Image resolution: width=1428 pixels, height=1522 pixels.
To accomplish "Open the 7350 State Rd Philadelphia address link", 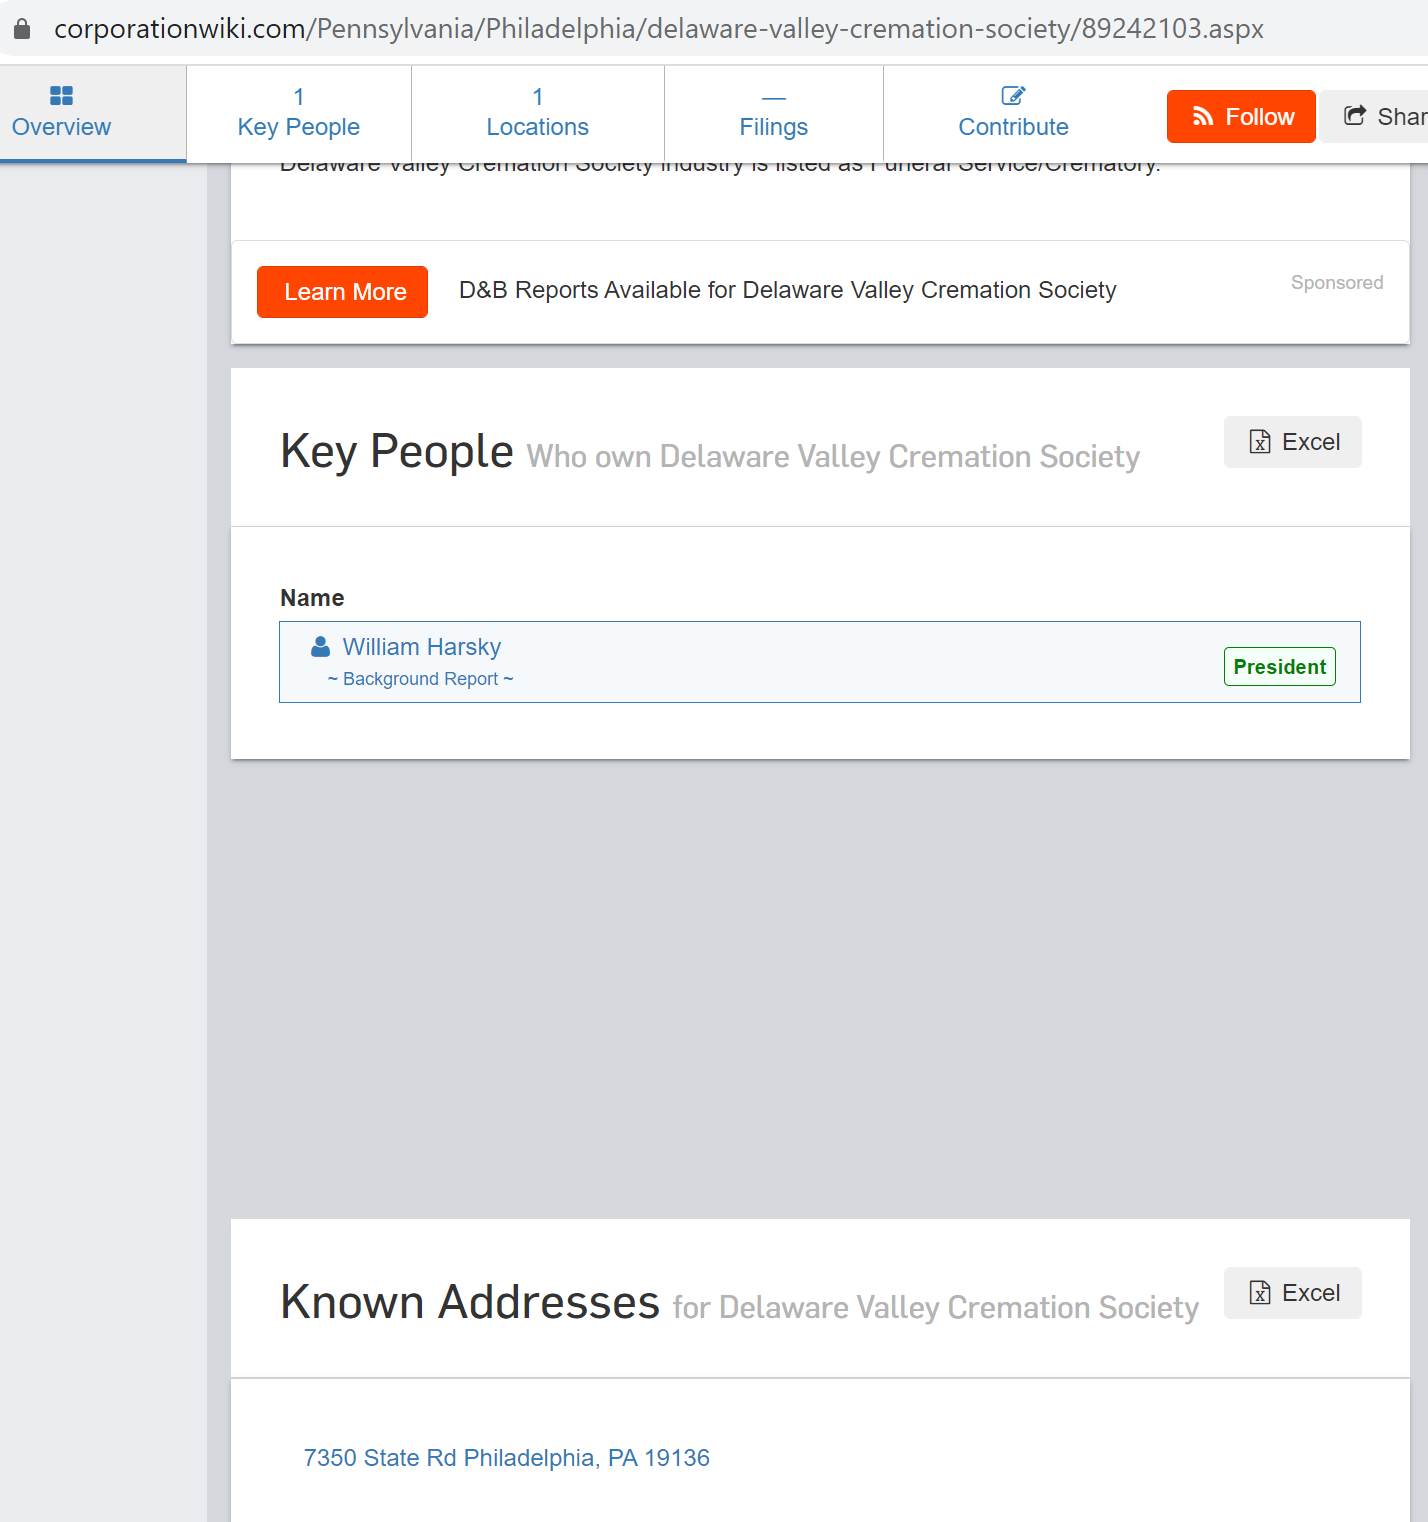I will tap(507, 1458).
